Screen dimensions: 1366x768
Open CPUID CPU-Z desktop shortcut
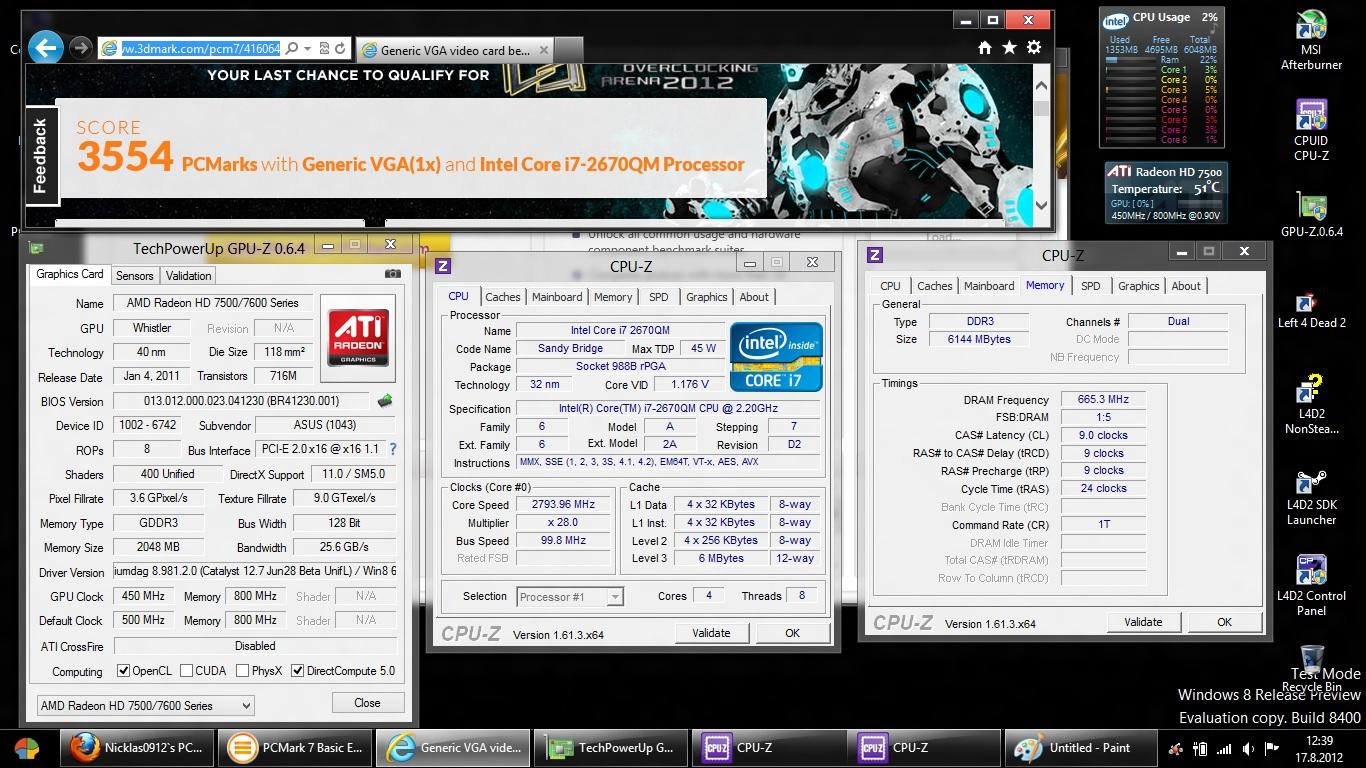click(x=1311, y=130)
